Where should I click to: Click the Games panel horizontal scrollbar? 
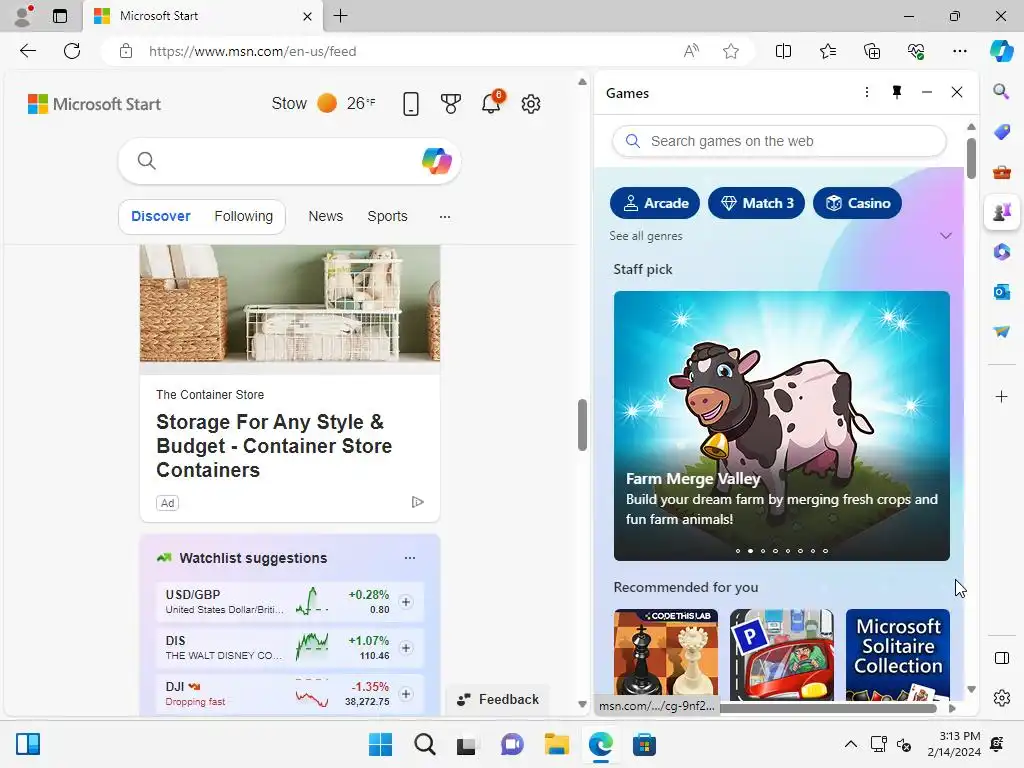tap(828, 708)
